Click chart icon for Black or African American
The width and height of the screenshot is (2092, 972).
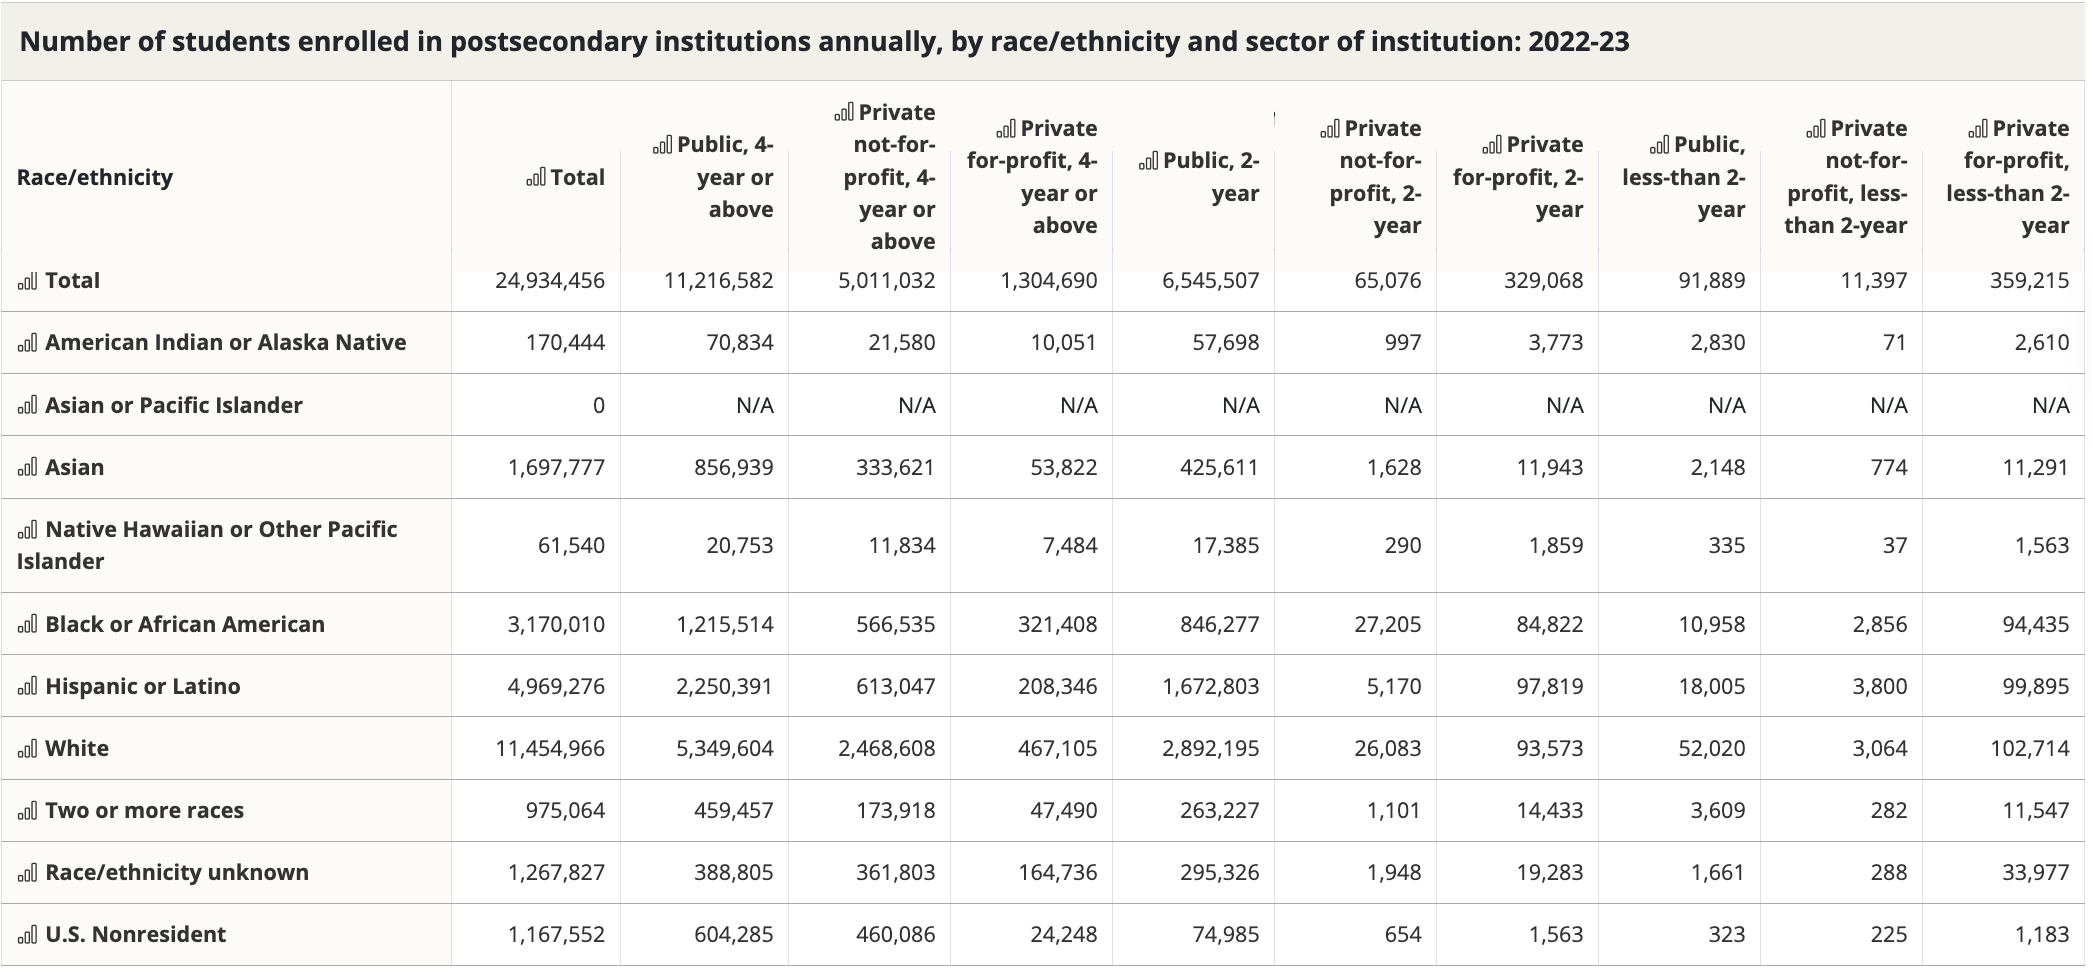[x=27, y=625]
